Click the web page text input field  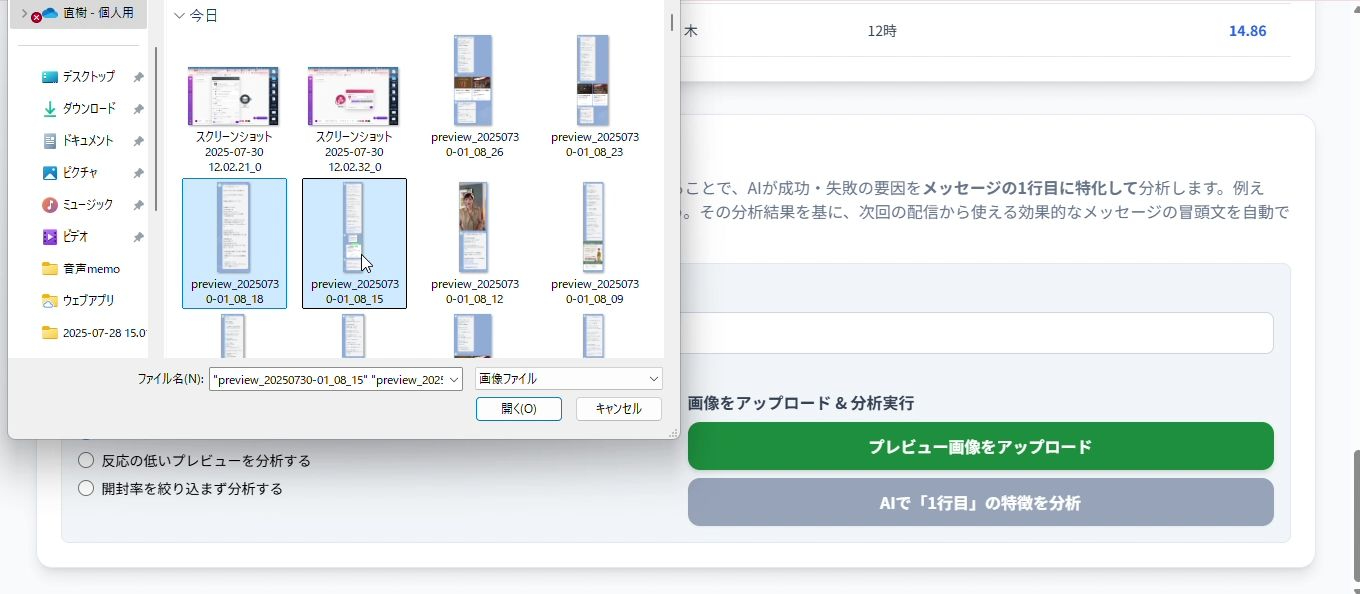(976, 333)
